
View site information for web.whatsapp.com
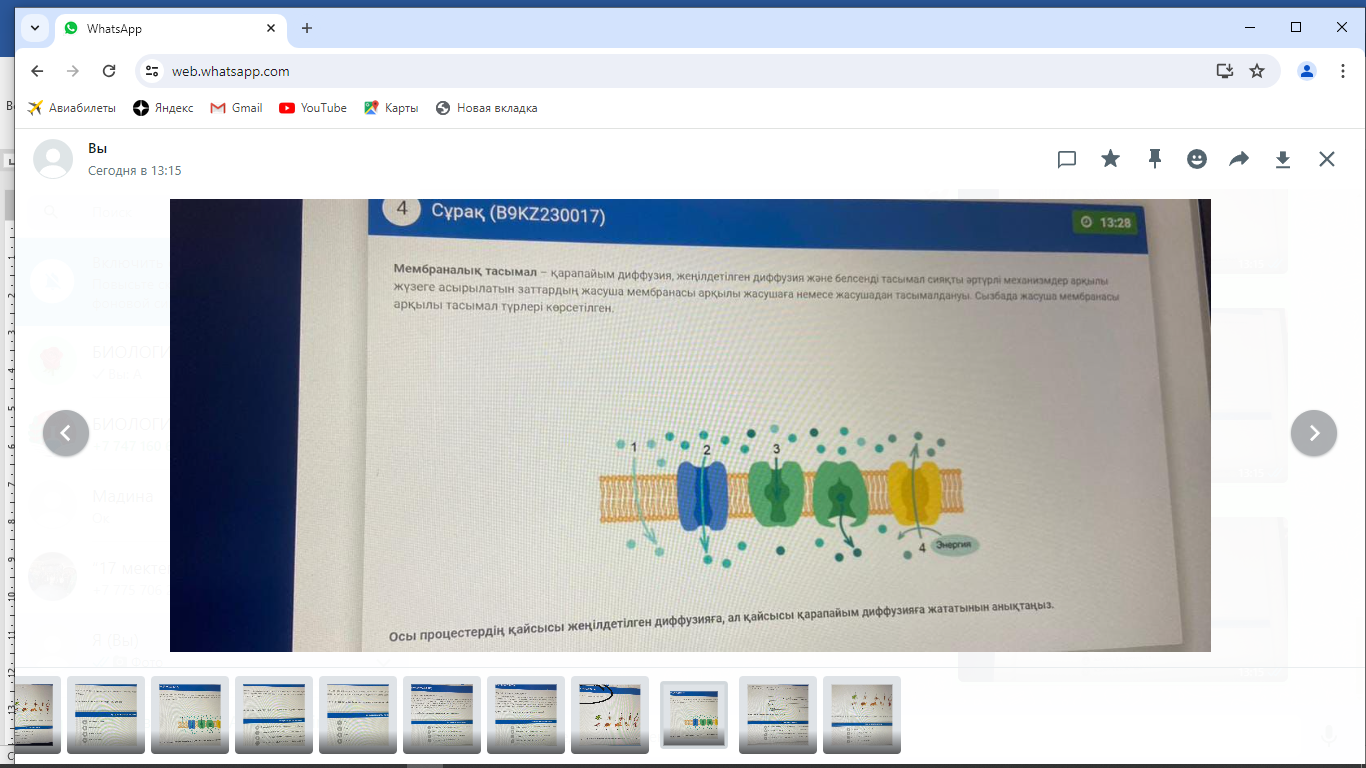click(x=152, y=71)
